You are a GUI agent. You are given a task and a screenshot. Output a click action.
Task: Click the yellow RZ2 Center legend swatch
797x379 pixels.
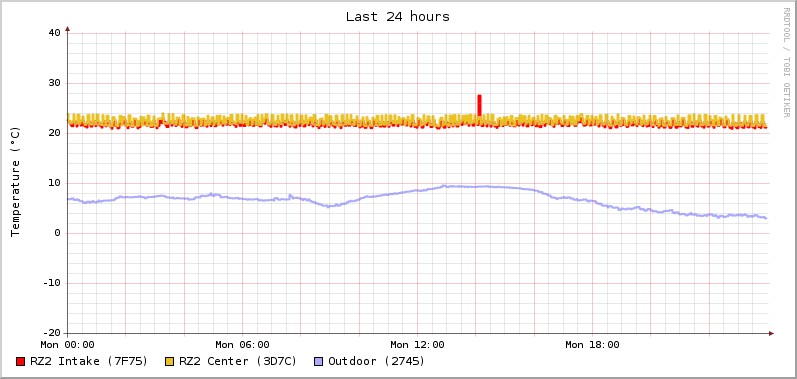click(169, 362)
